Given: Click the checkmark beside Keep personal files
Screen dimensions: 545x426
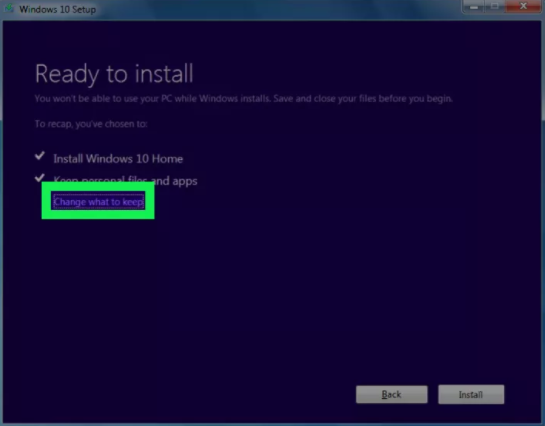Looking at the screenshot, I should tap(40, 178).
